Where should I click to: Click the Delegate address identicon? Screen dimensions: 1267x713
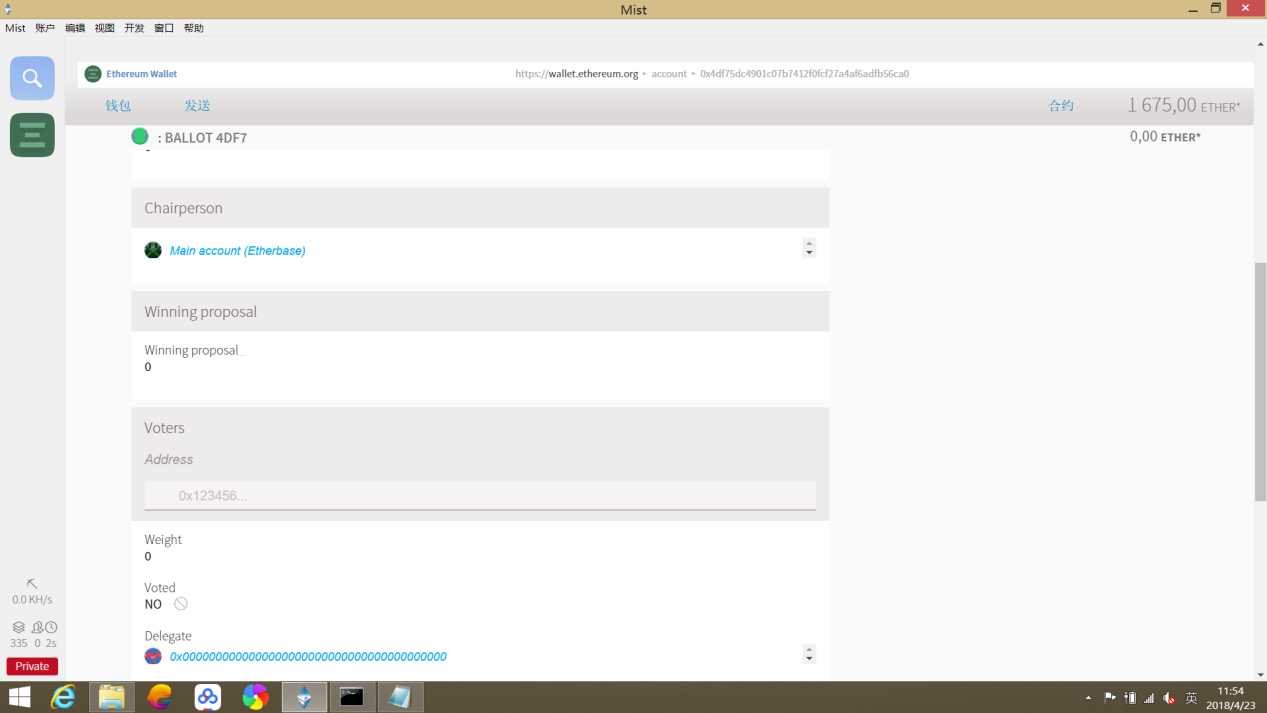pyautogui.click(x=153, y=656)
